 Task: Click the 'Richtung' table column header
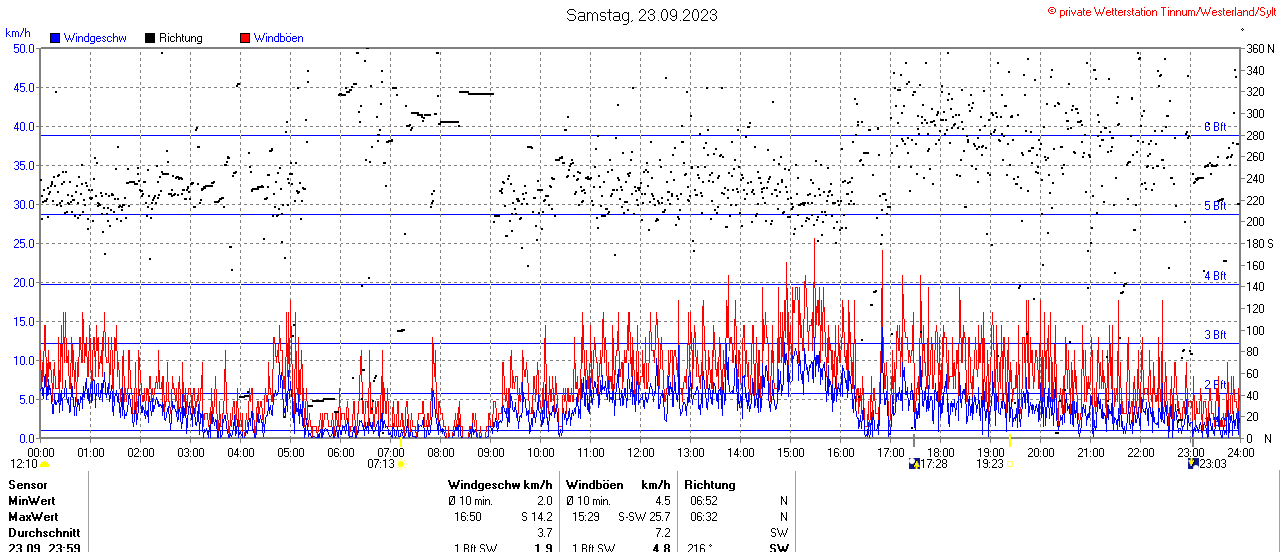(x=710, y=484)
